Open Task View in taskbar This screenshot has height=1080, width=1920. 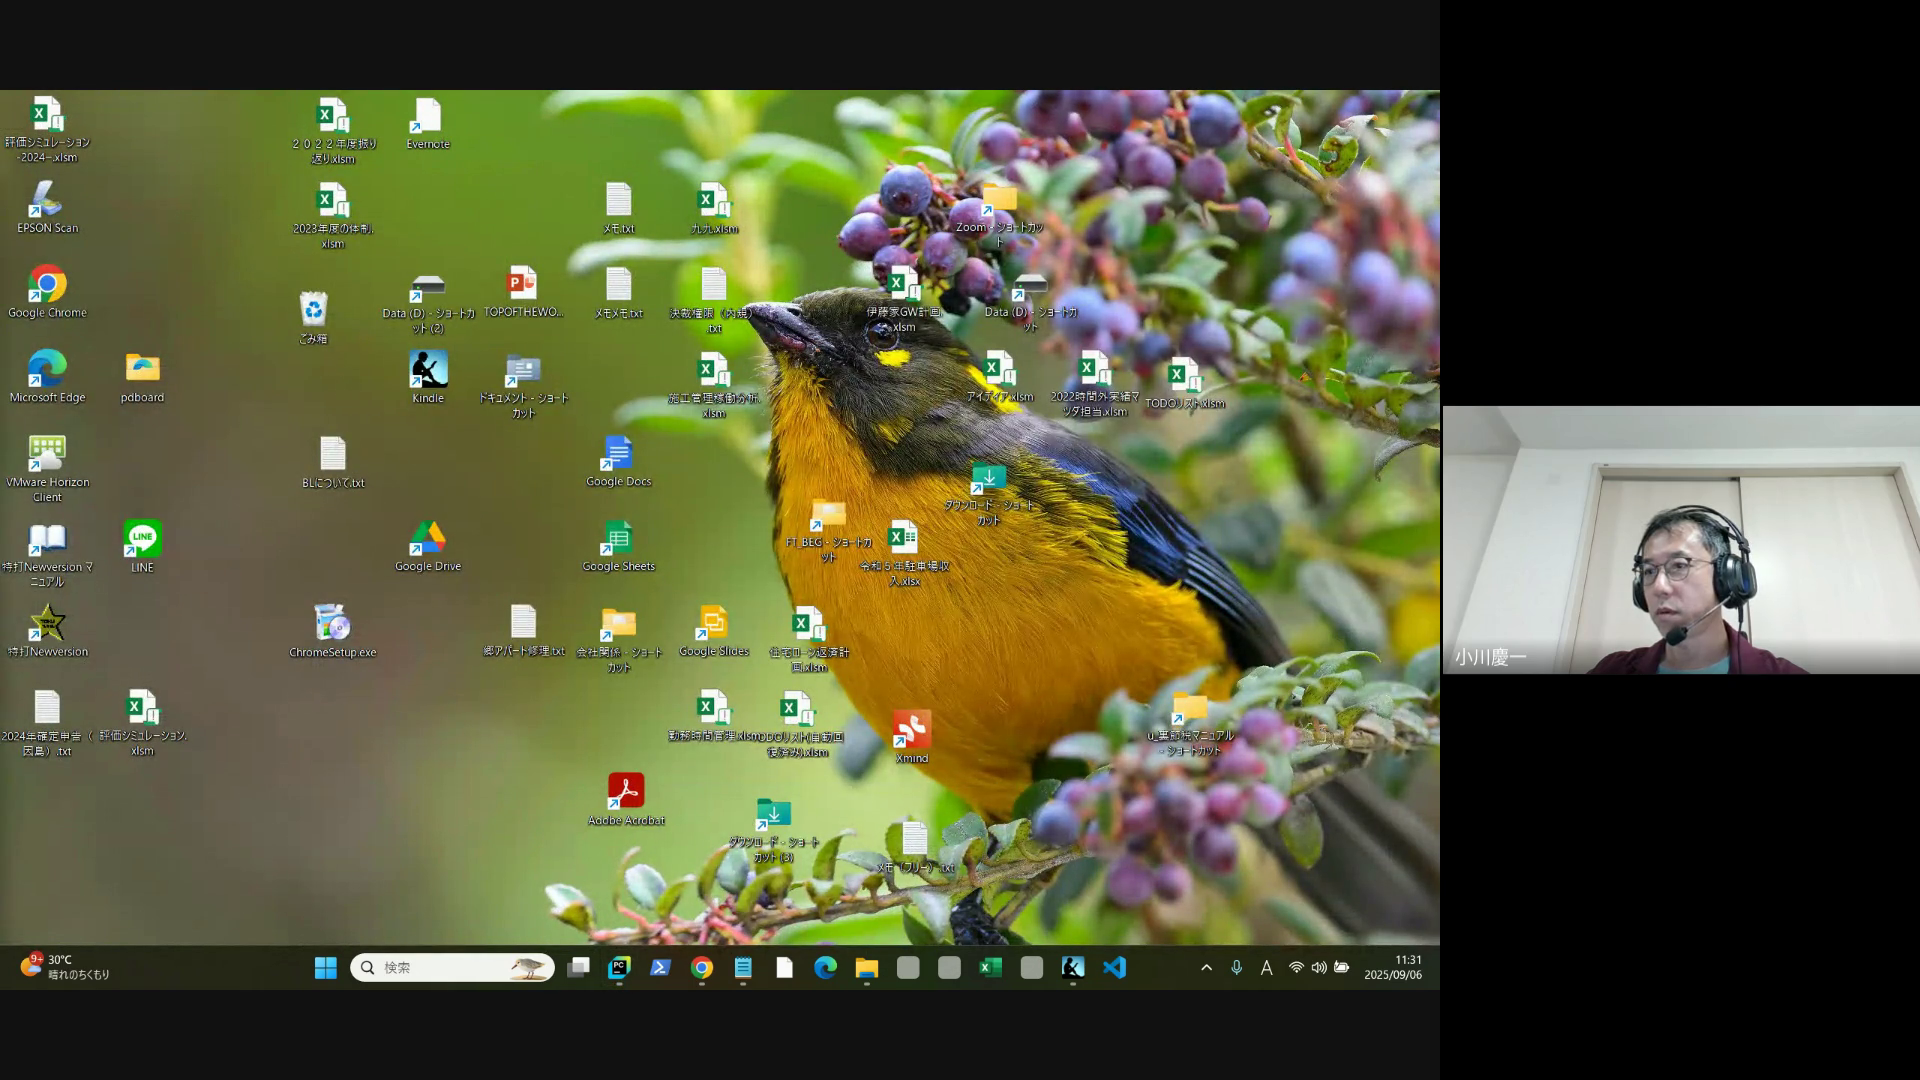coord(578,967)
